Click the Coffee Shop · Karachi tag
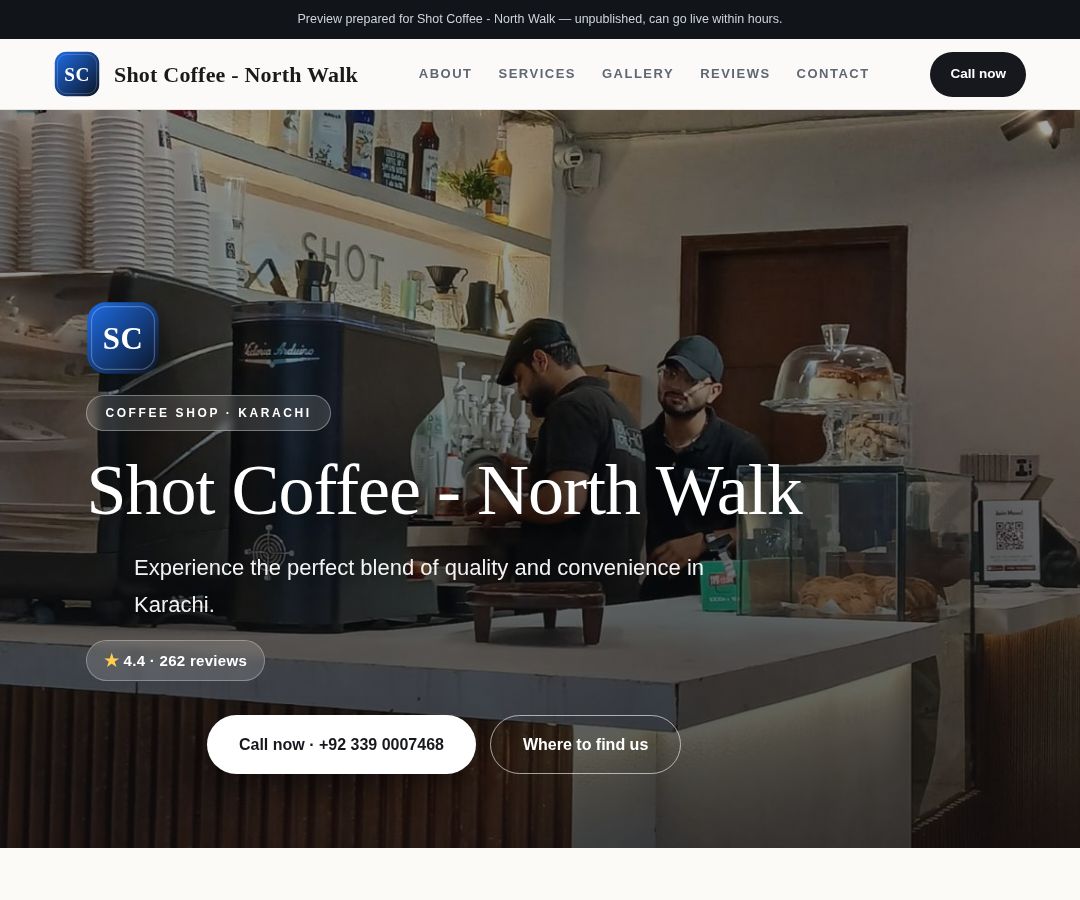The width and height of the screenshot is (1080, 900). pos(208,412)
